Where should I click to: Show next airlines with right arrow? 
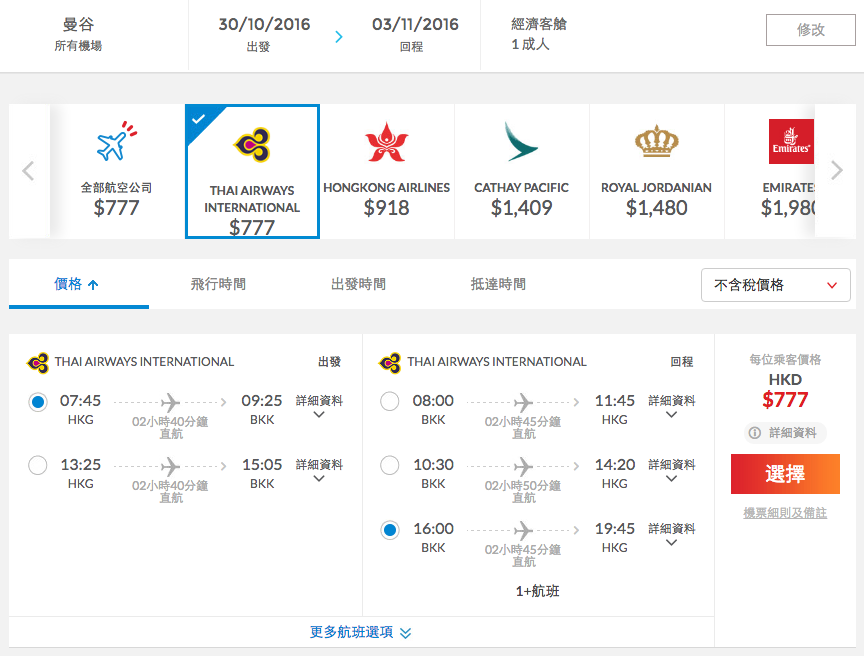click(836, 170)
